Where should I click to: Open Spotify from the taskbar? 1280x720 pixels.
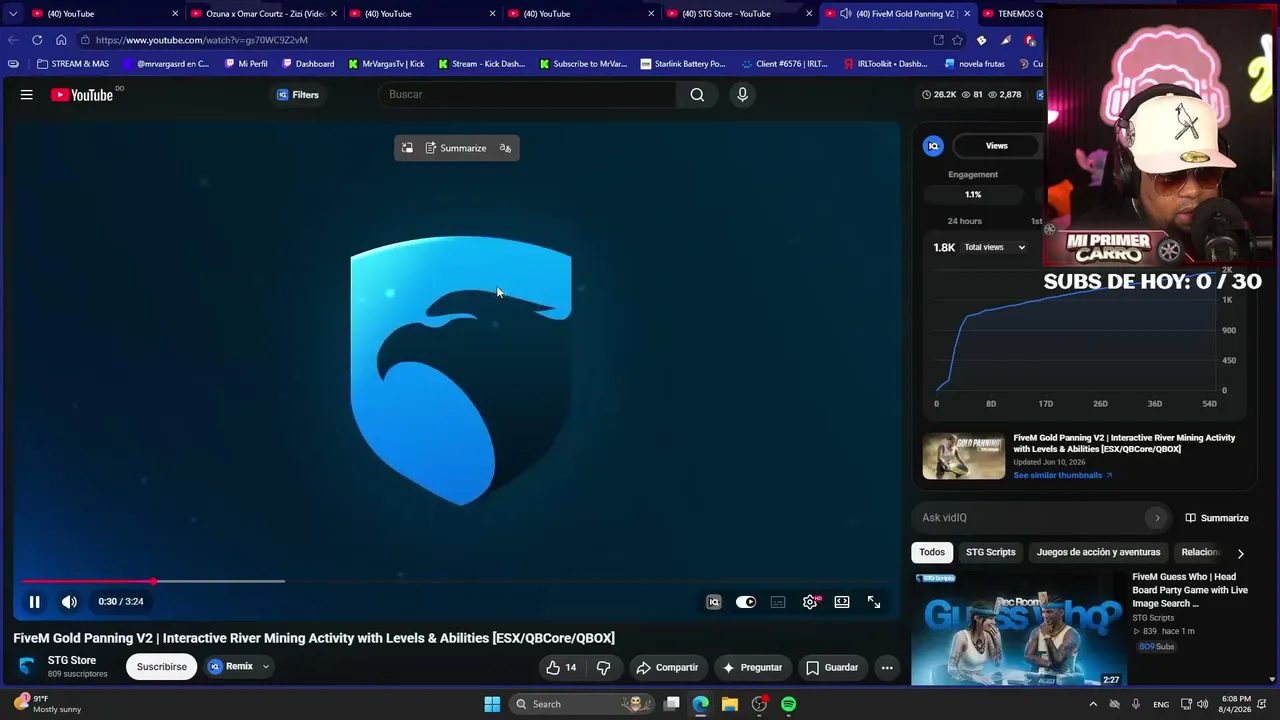[x=789, y=704]
